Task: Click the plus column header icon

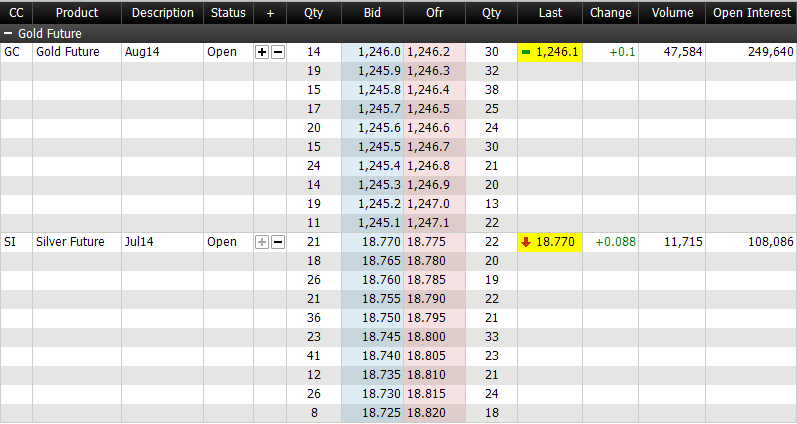Action: coord(270,13)
